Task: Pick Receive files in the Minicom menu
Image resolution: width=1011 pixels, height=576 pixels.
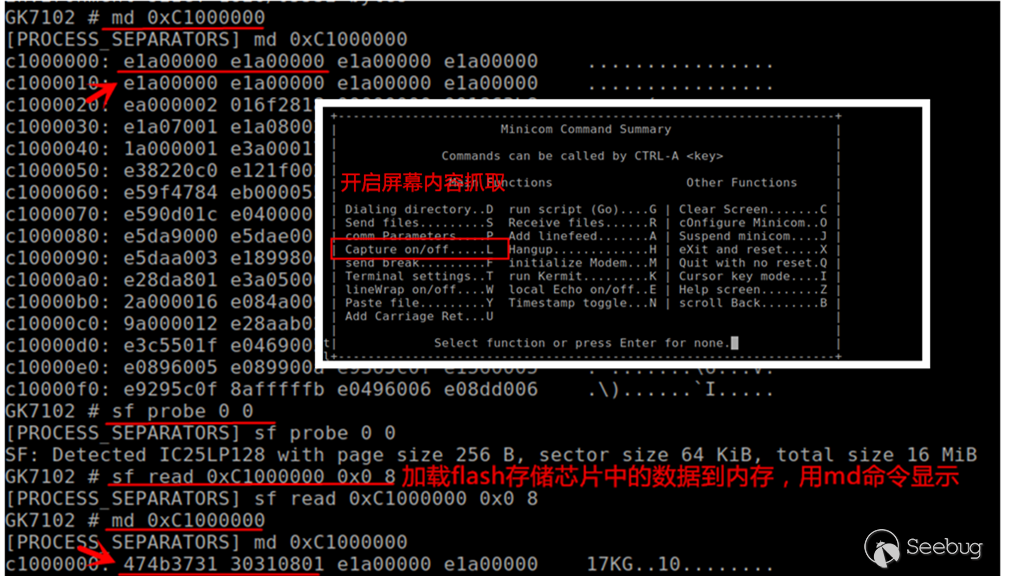Action: click(582, 223)
